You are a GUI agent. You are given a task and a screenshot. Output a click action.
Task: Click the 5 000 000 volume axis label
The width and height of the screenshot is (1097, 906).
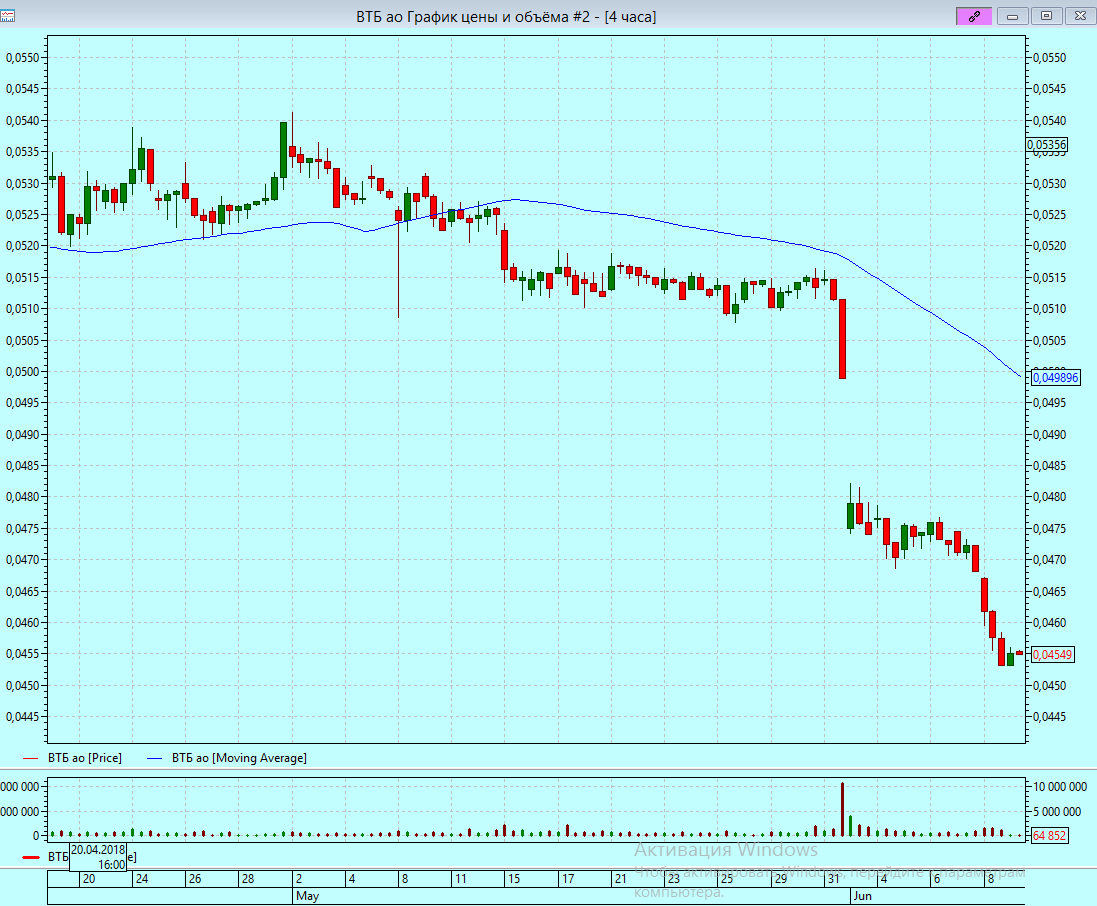point(1057,812)
